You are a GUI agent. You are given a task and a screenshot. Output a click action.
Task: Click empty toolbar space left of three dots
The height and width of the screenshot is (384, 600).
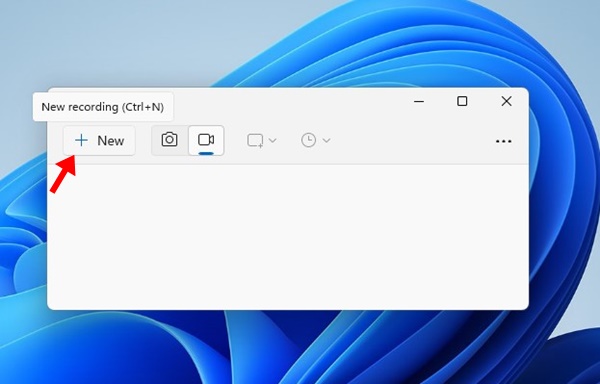413,141
